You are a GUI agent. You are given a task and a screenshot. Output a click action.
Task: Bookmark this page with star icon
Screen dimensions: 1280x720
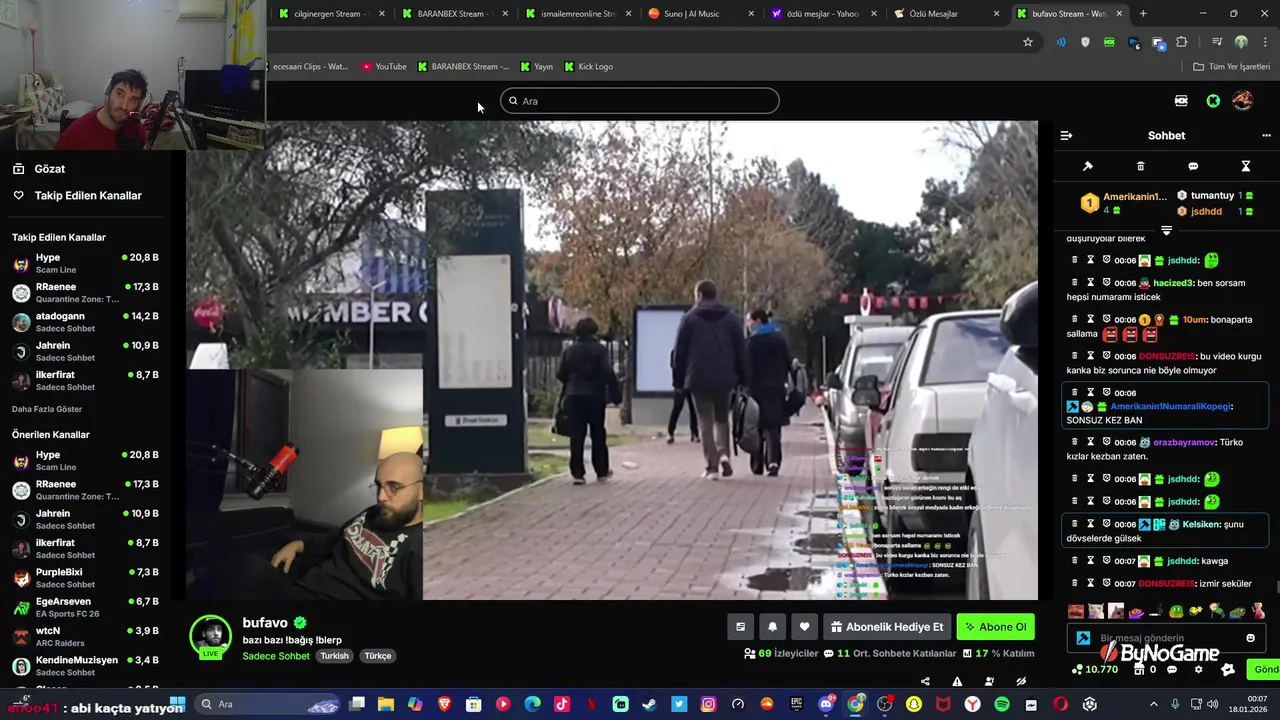pyautogui.click(x=1027, y=42)
